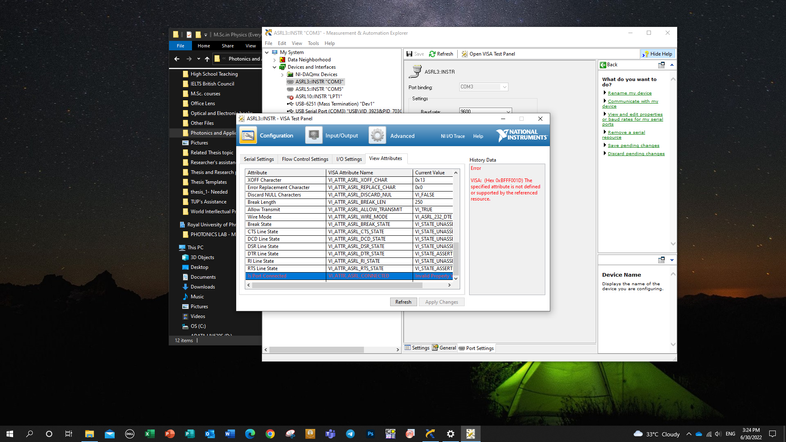Screen dimensions: 786x442
Task: Click the Hide Help toolbar button
Action: (x=657, y=54)
